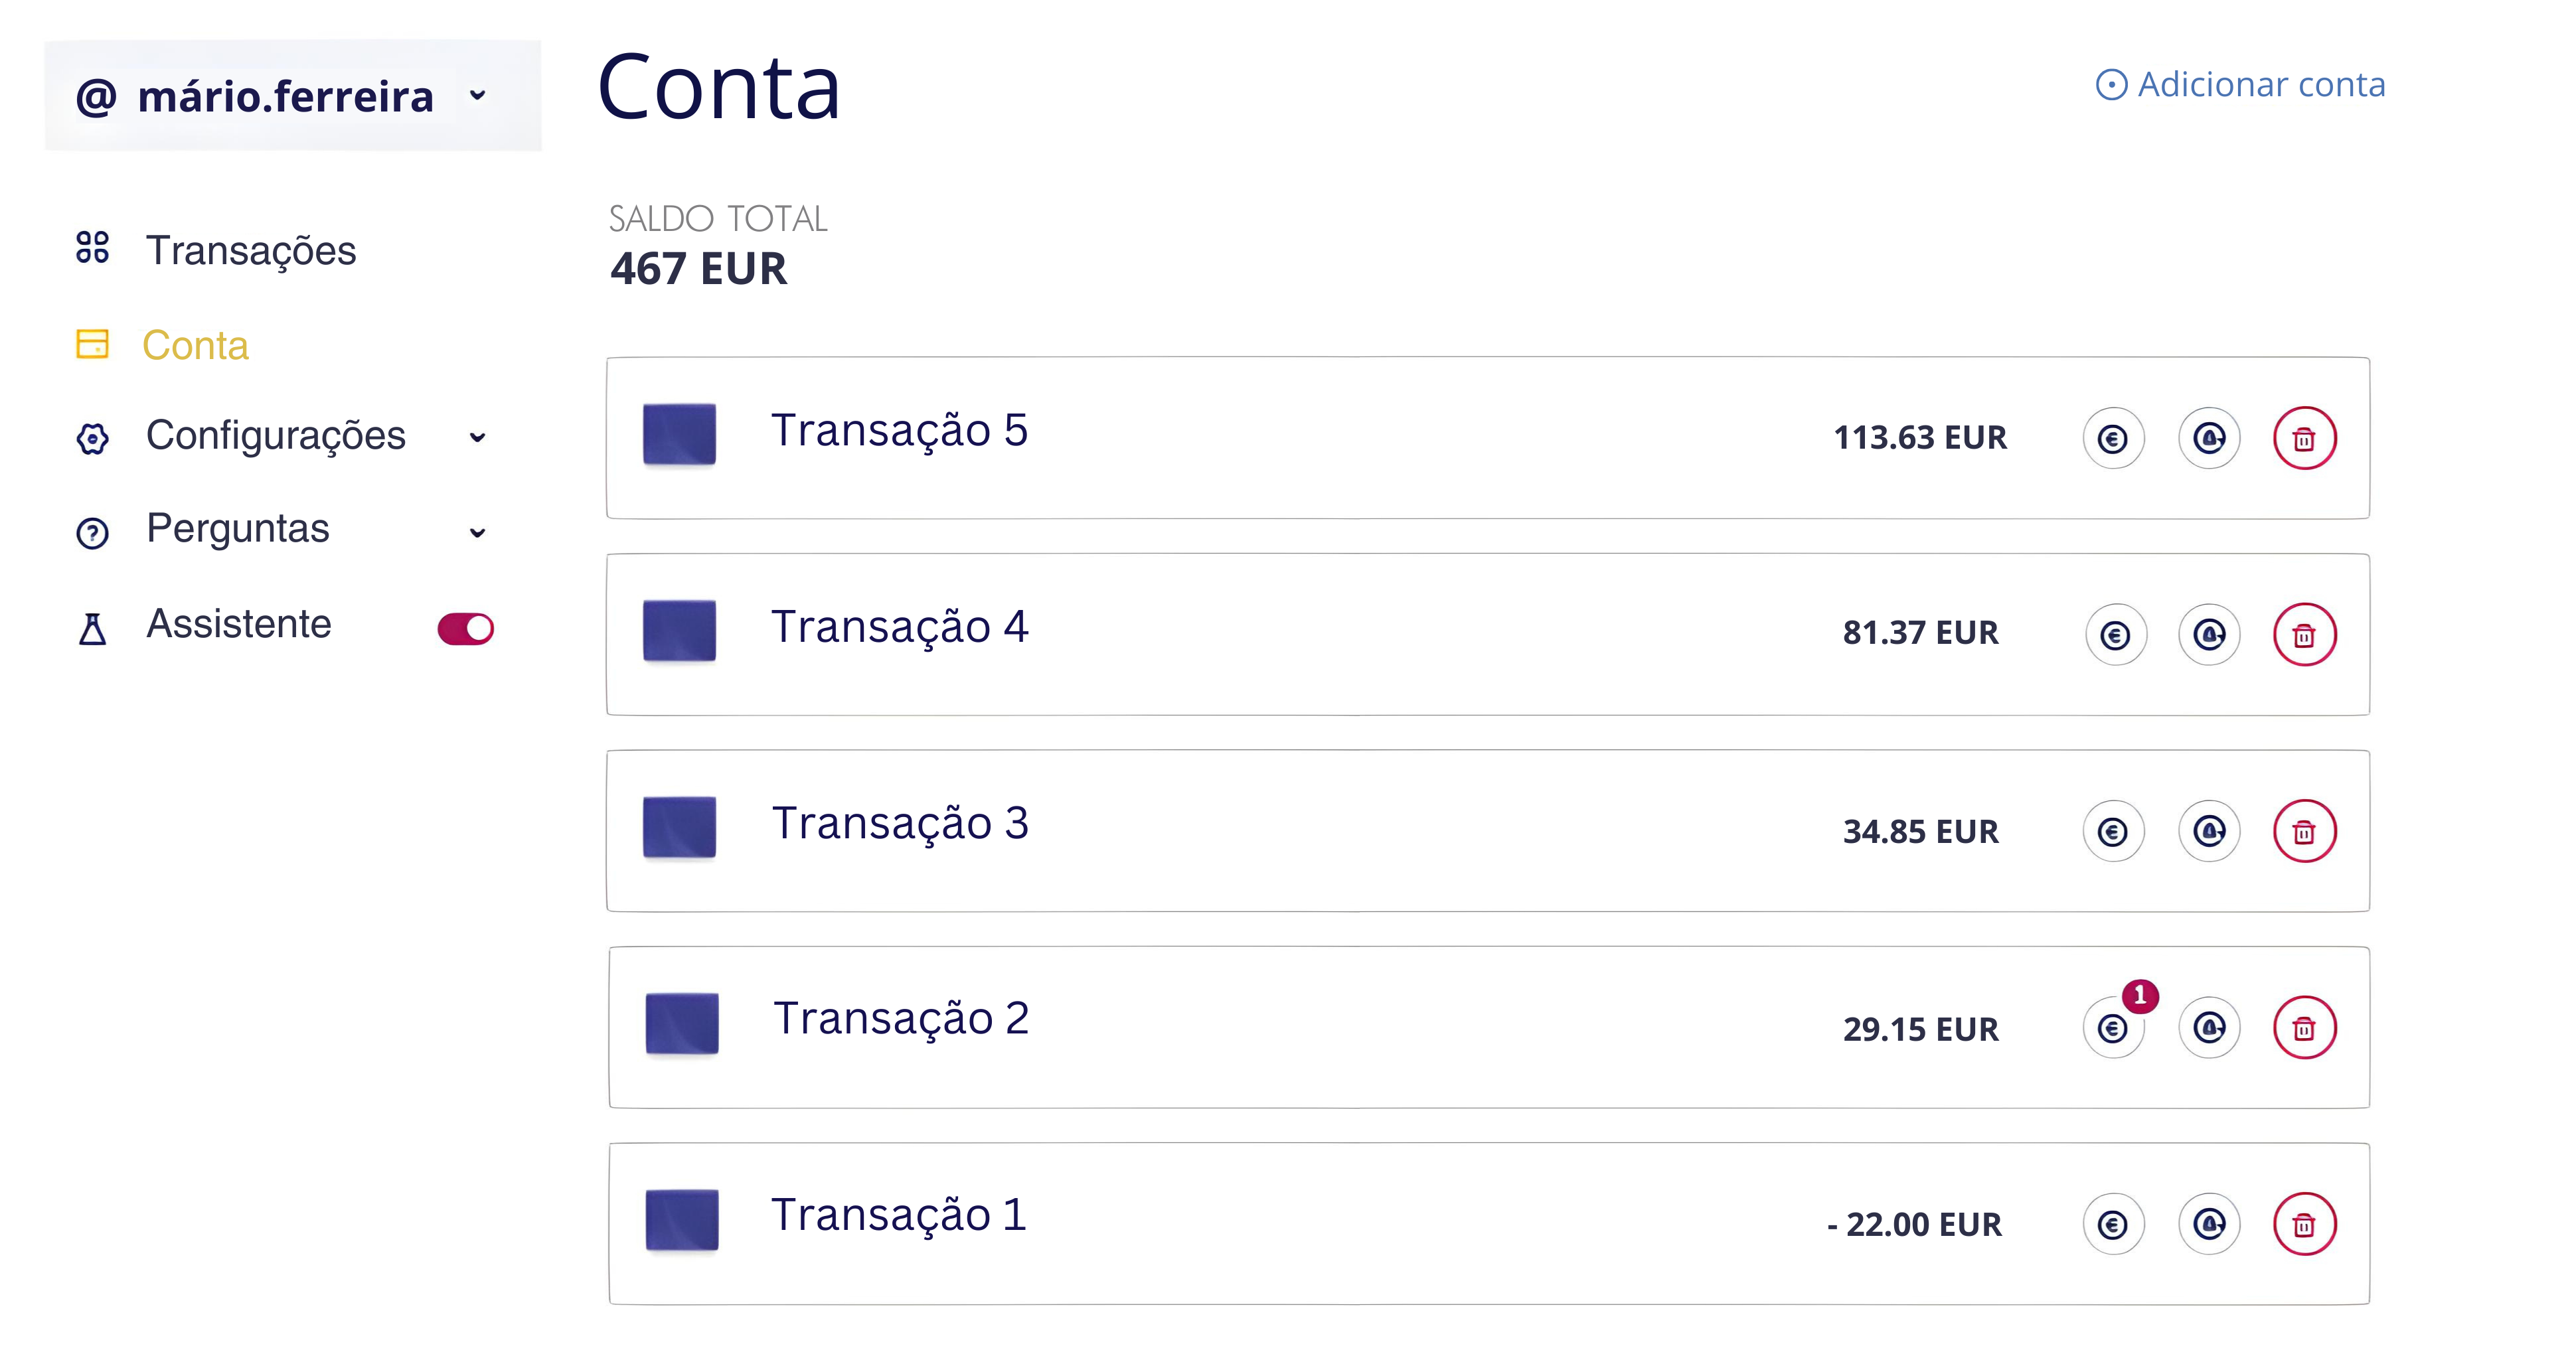Click the bell icon for Transação 1
The image size is (2576, 1362).
tap(2208, 1224)
